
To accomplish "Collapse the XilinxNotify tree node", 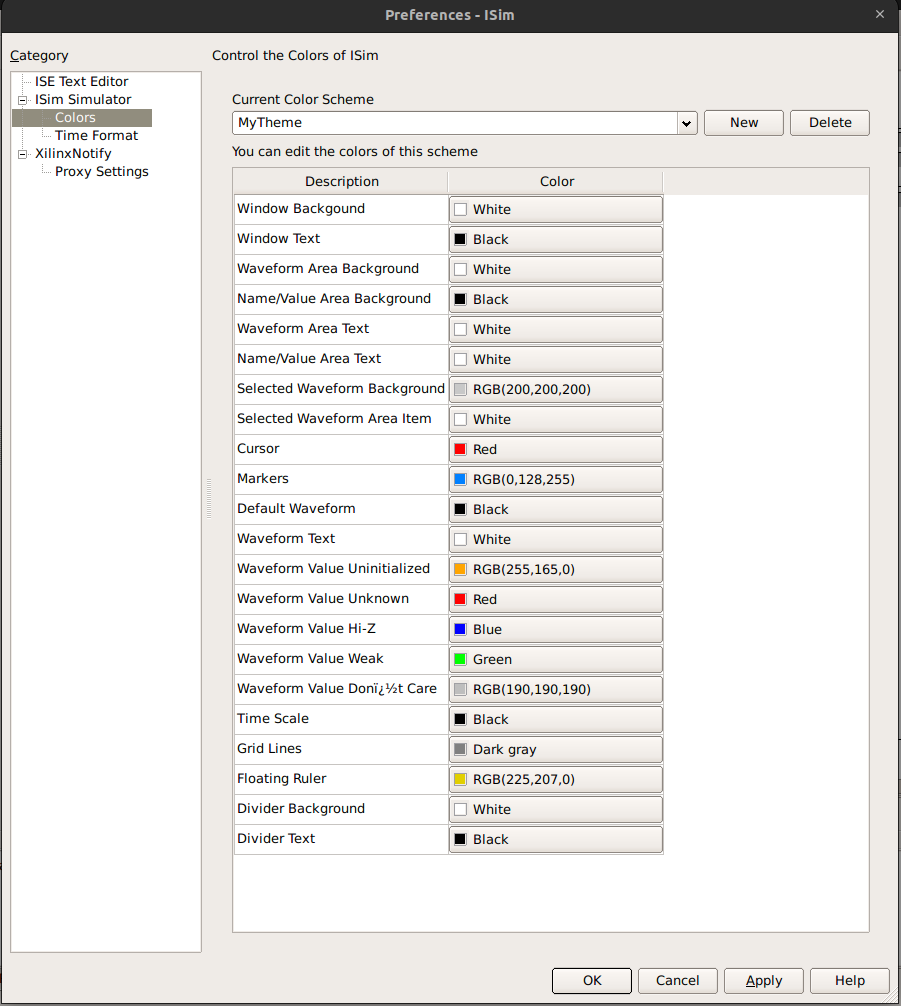I will click(22, 154).
